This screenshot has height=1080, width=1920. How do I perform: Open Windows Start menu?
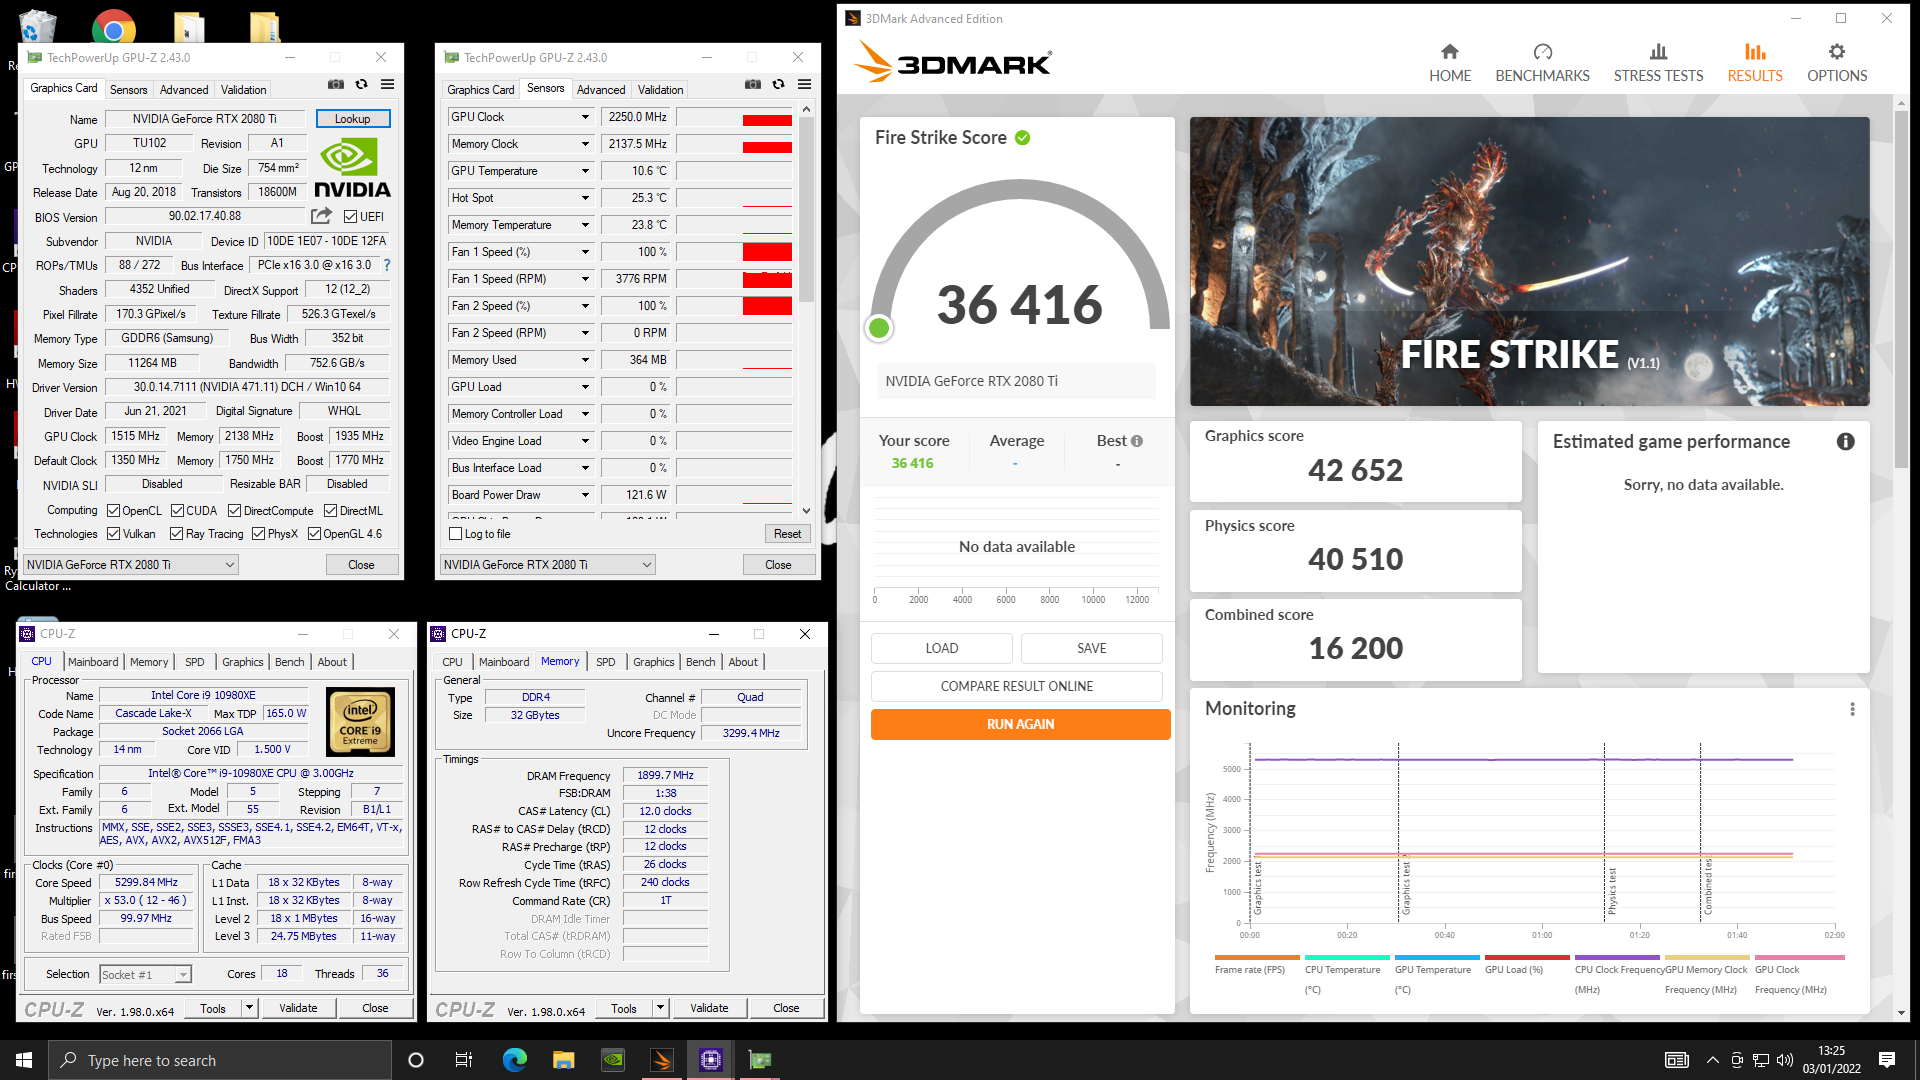click(x=24, y=1060)
